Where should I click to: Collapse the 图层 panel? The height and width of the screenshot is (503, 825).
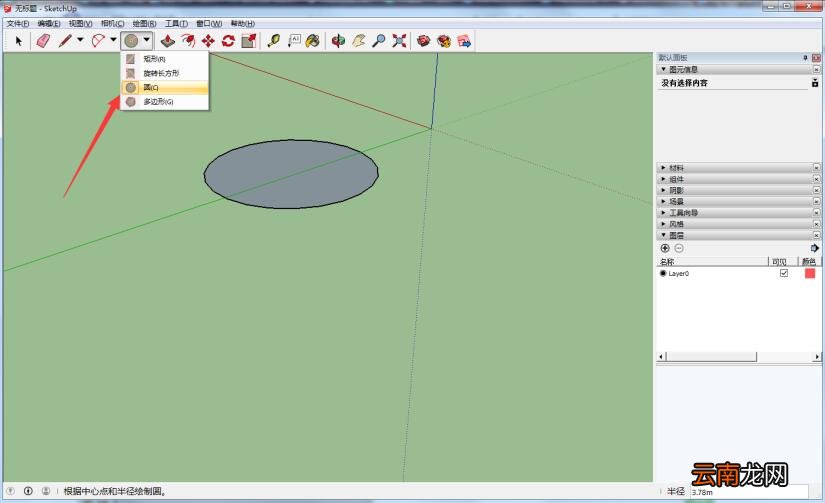[x=739, y=235]
